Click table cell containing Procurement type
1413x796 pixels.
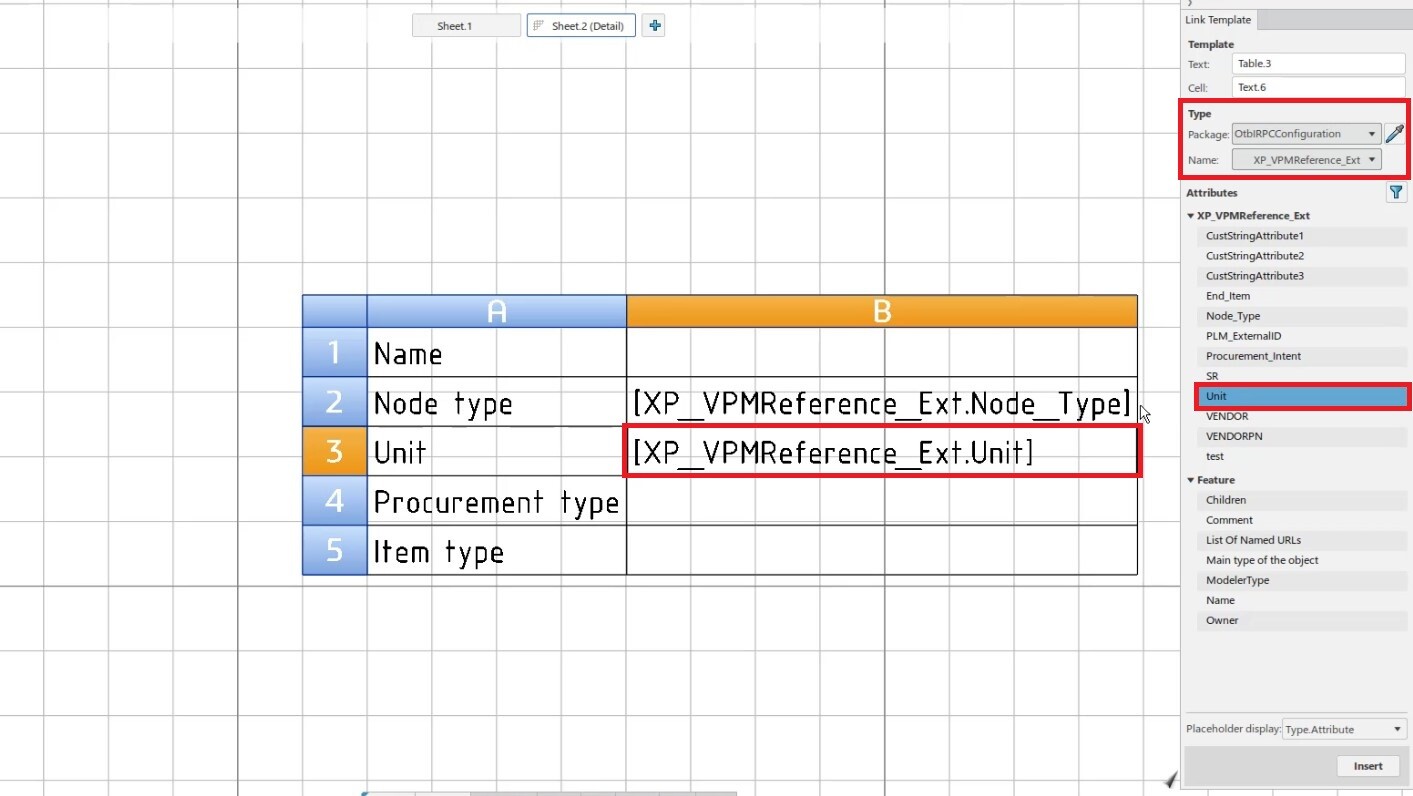point(497,501)
